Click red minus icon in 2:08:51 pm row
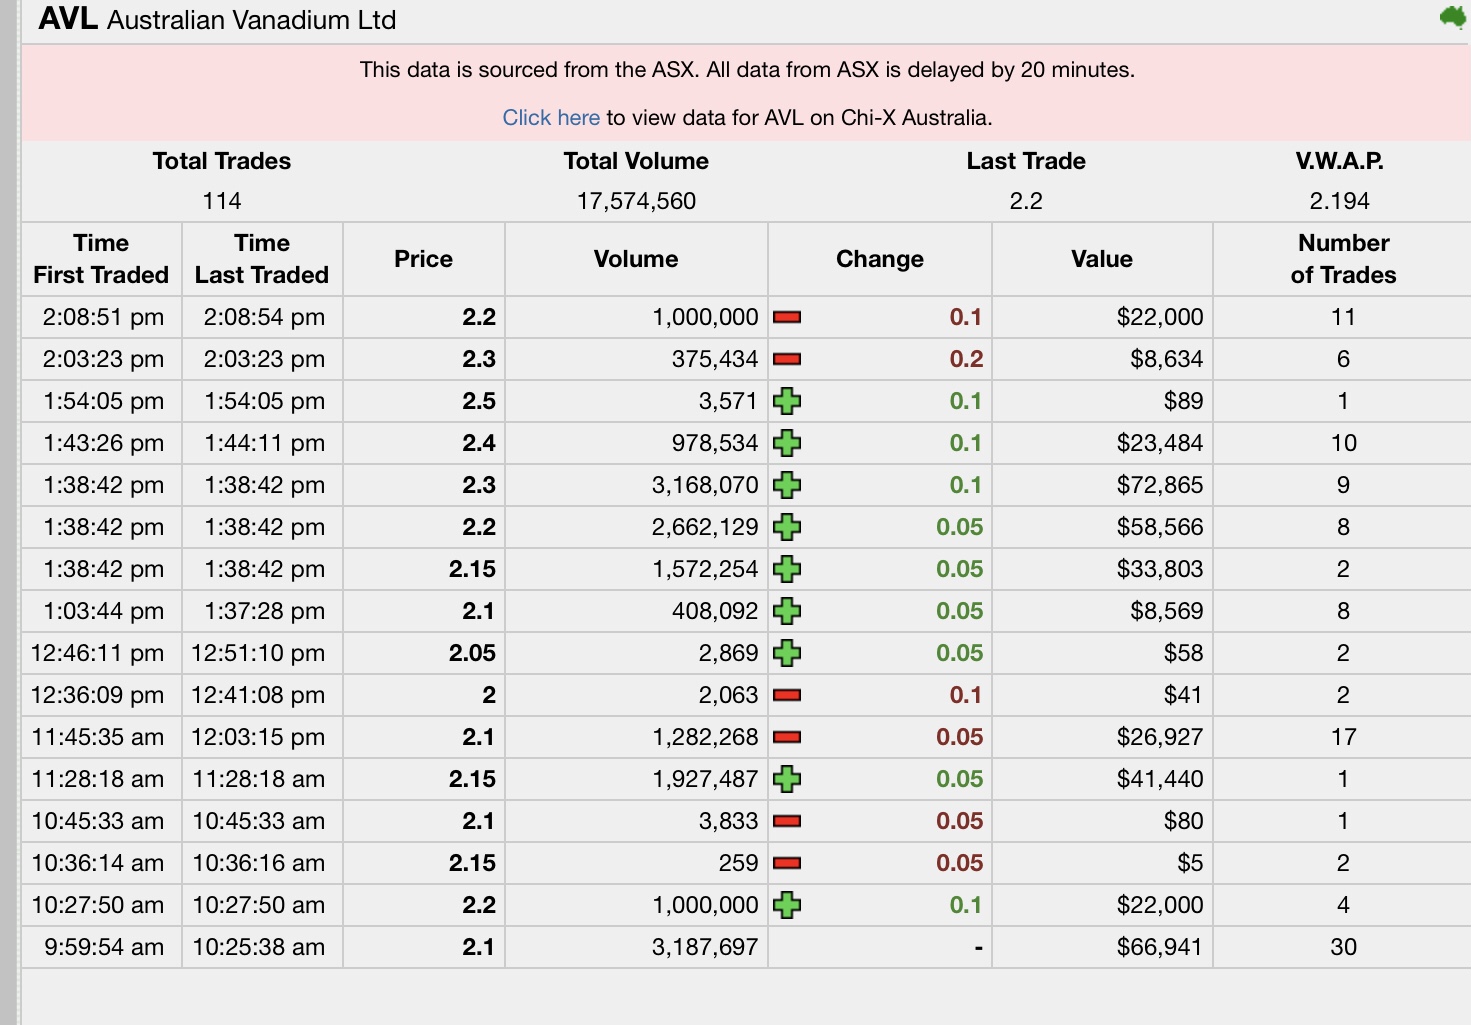 pyautogui.click(x=787, y=317)
